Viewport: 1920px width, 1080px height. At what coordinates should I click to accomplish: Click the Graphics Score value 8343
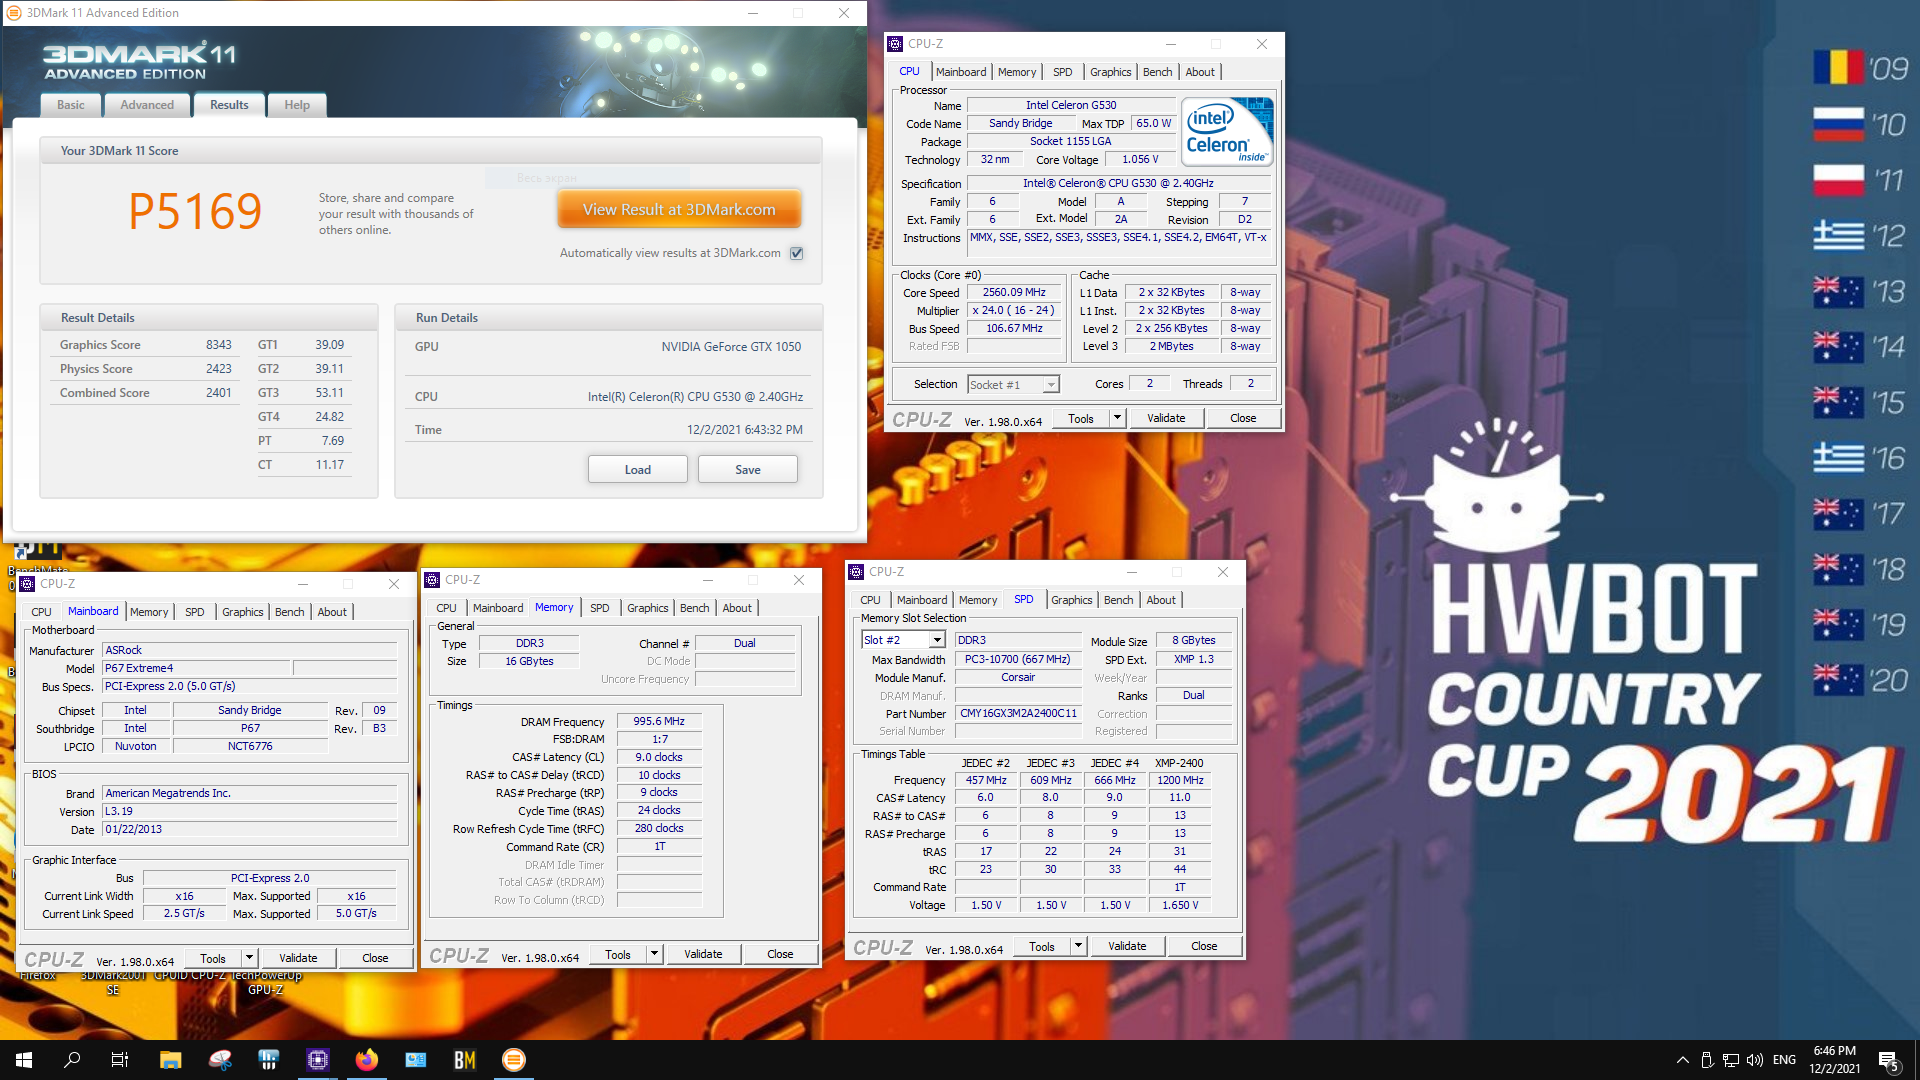(x=219, y=345)
